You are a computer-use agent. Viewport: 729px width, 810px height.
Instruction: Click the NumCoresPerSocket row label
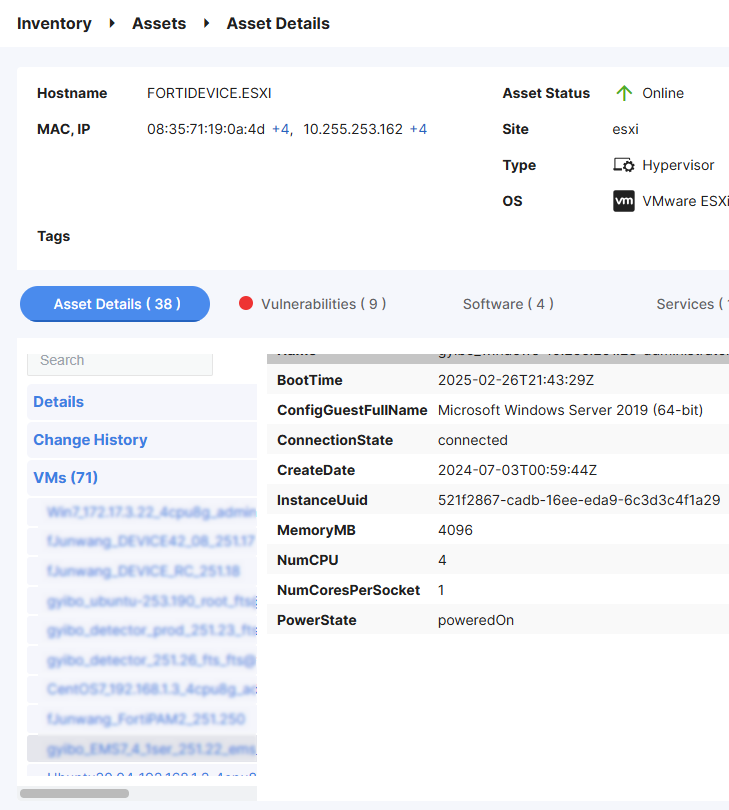coord(349,590)
